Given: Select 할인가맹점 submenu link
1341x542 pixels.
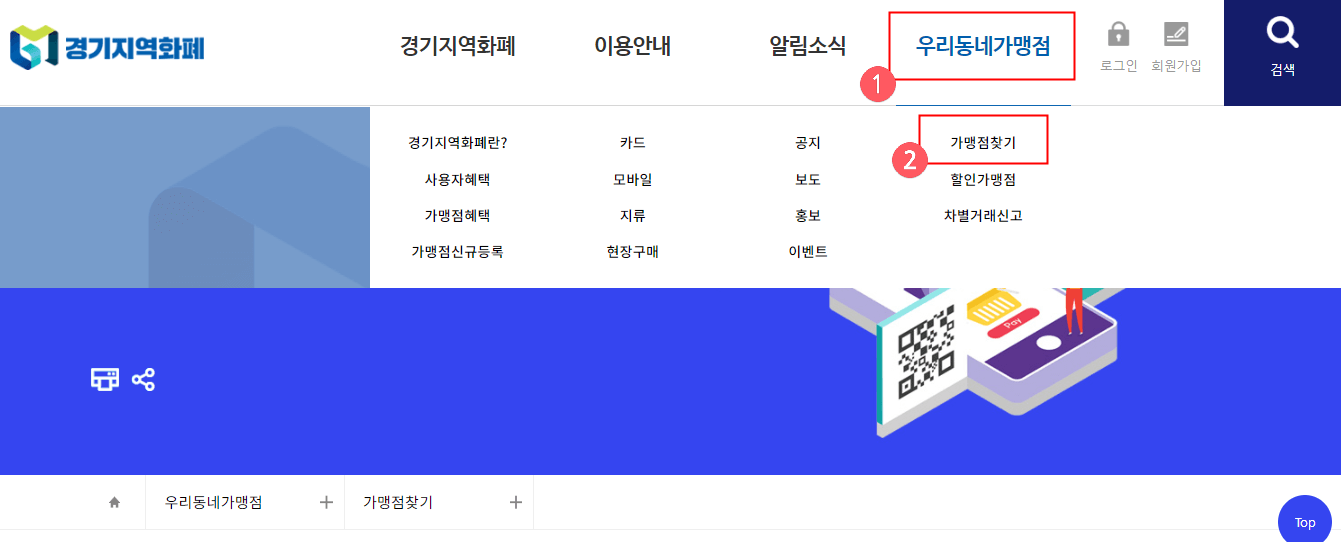Looking at the screenshot, I should pyautogui.click(x=983, y=180).
